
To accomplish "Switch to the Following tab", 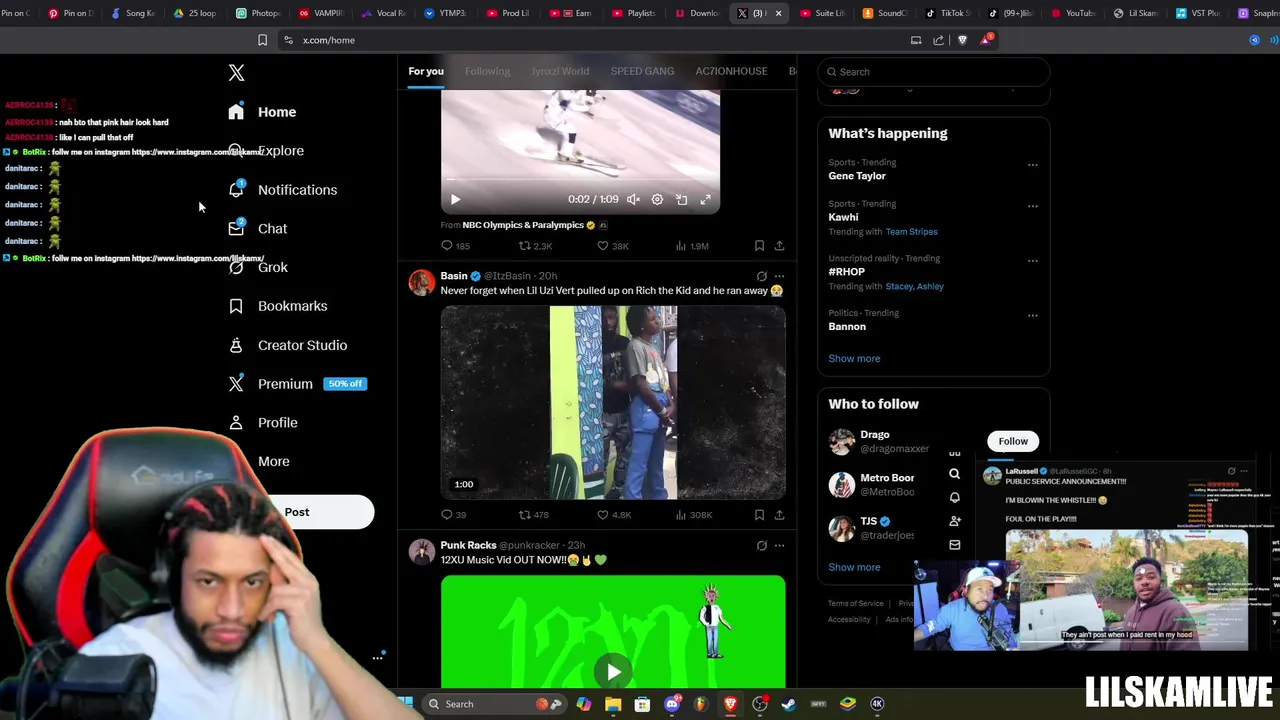I will coord(487,71).
